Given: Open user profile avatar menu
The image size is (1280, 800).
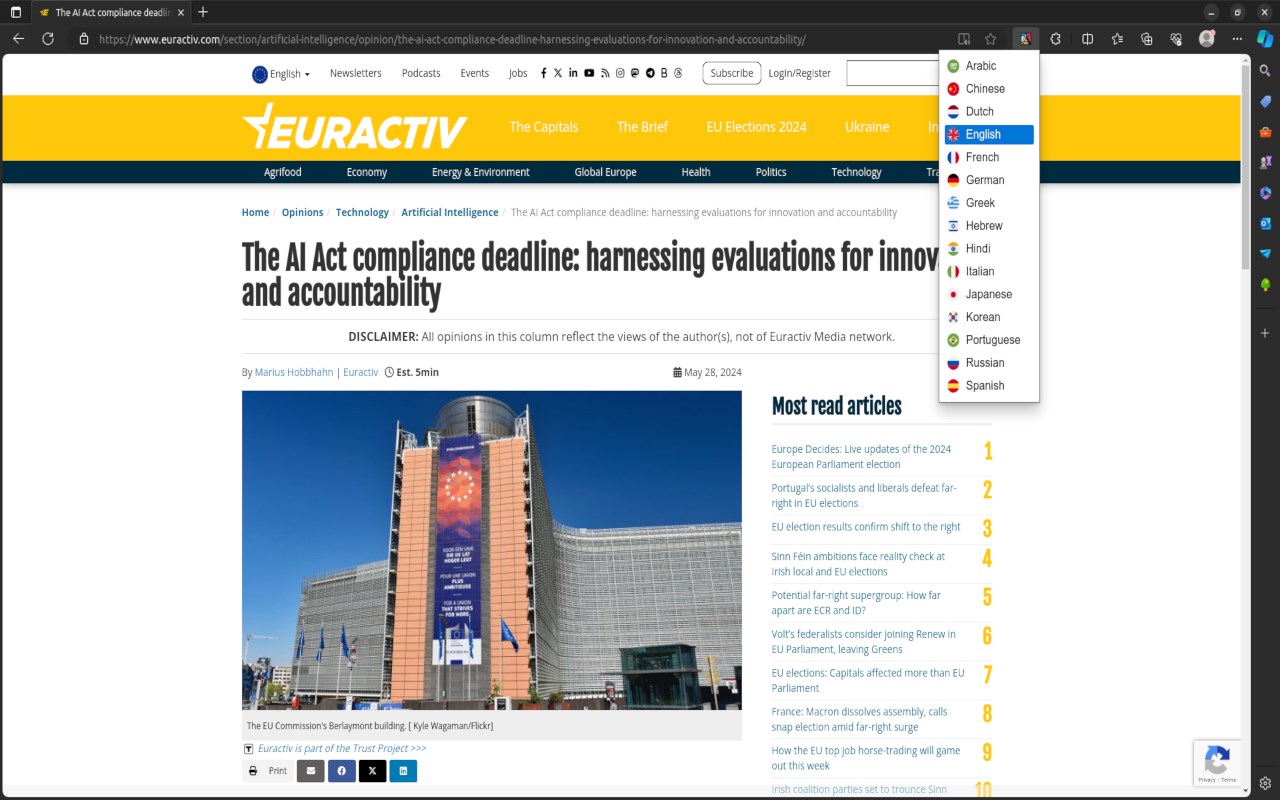Looking at the screenshot, I should point(1207,39).
